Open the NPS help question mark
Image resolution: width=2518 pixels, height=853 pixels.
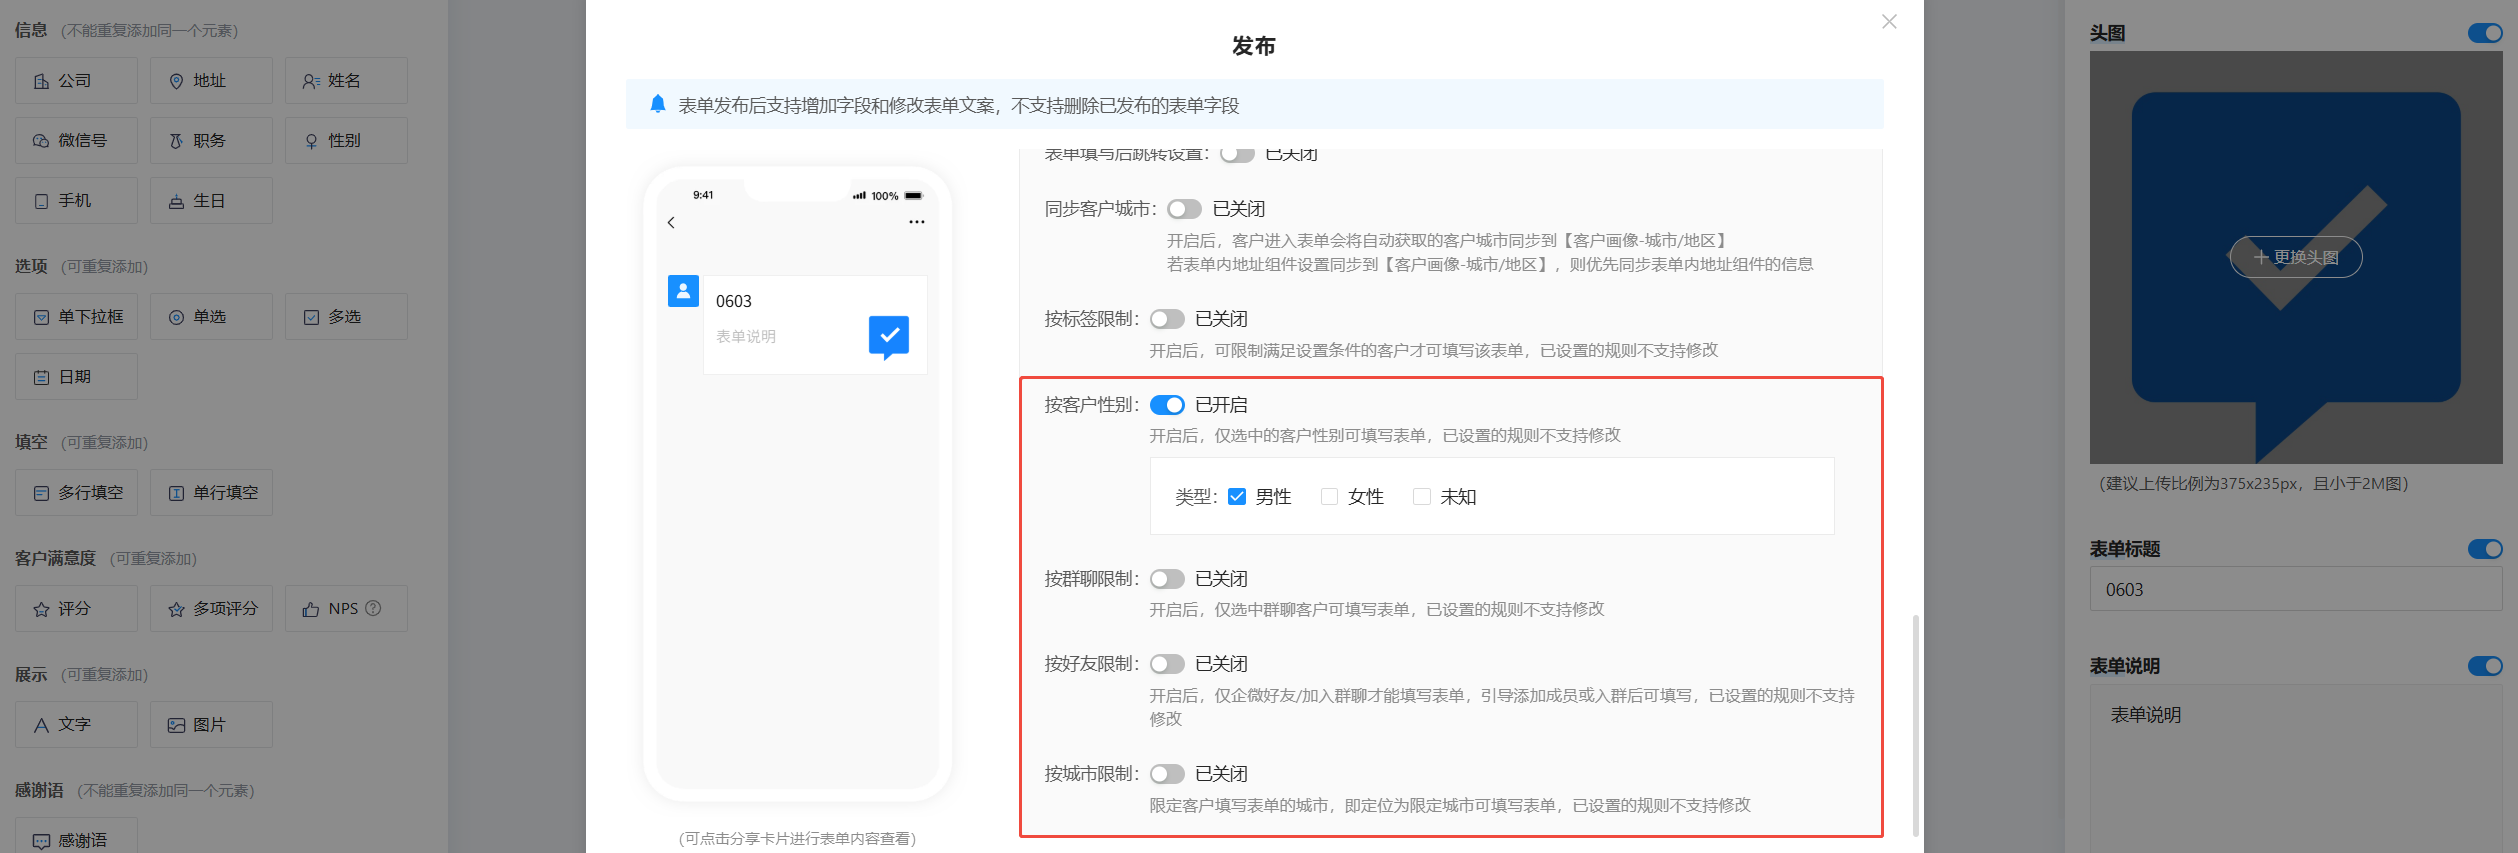pyautogui.click(x=373, y=608)
